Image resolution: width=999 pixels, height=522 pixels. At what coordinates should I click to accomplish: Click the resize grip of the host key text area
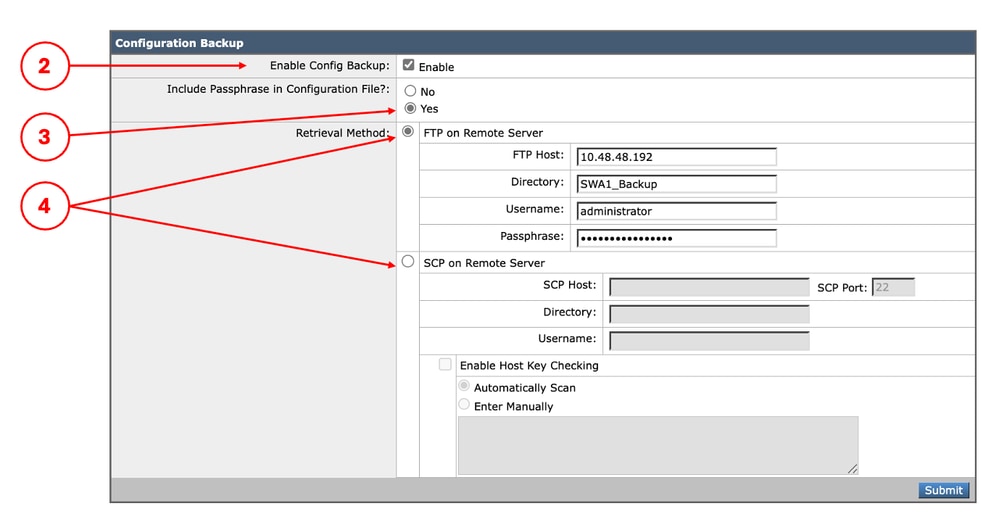click(x=852, y=469)
